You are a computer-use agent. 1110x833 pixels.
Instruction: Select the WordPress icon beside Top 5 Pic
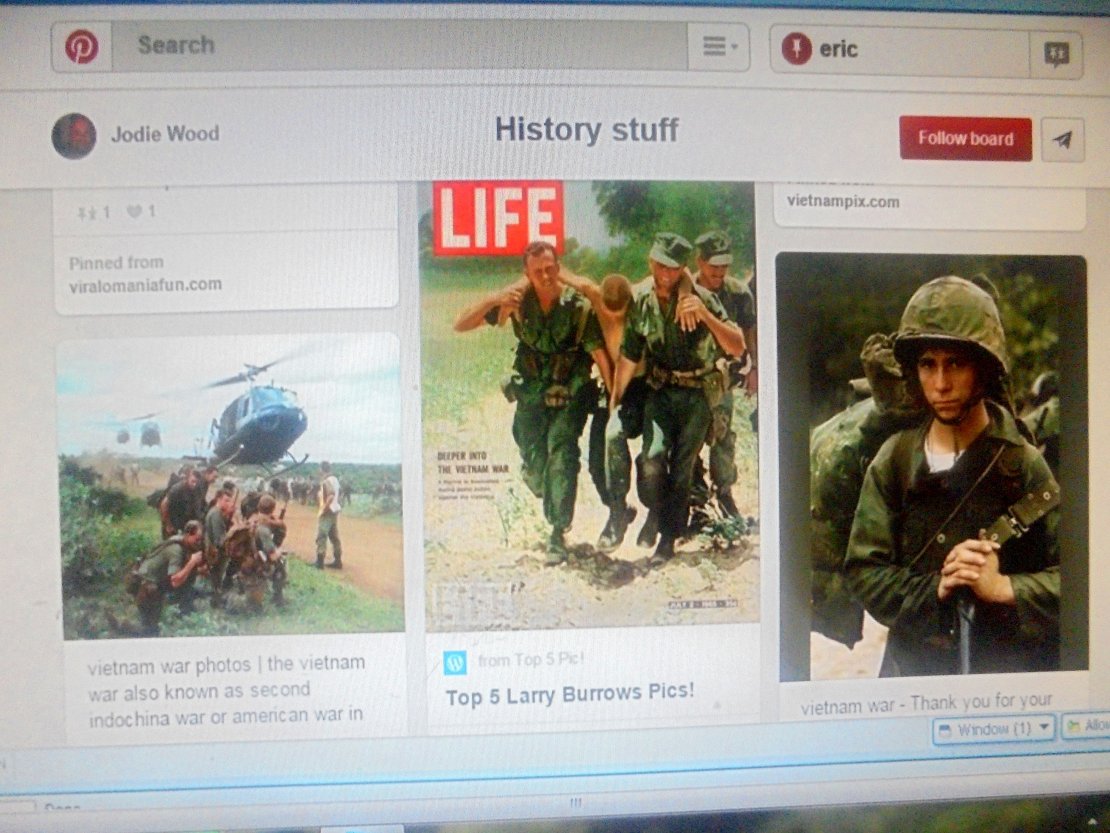[454, 662]
